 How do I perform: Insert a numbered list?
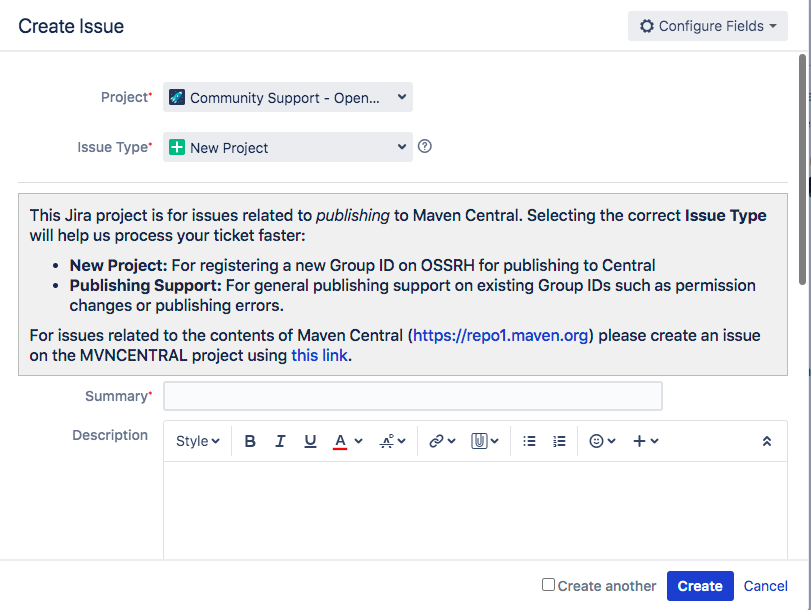pyautogui.click(x=559, y=441)
